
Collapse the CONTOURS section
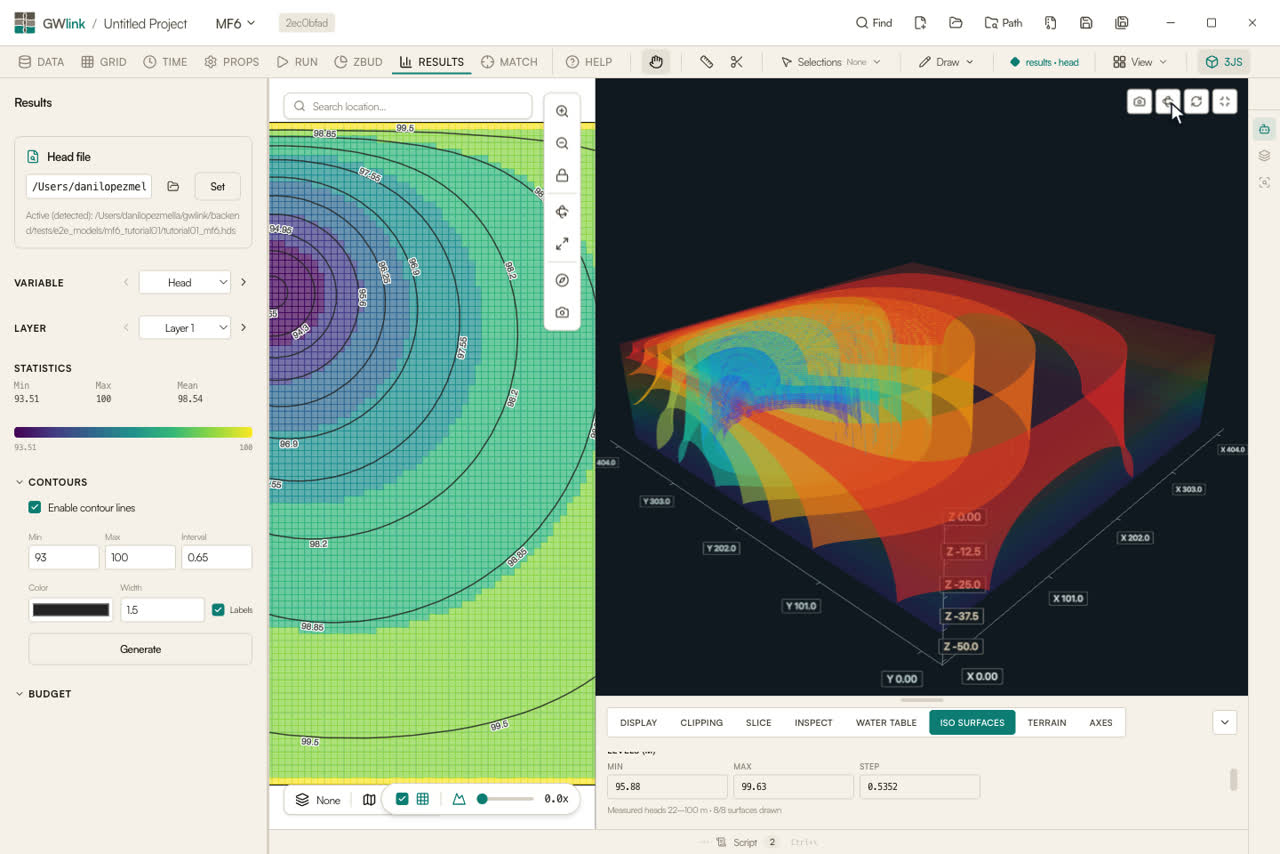coord(51,482)
